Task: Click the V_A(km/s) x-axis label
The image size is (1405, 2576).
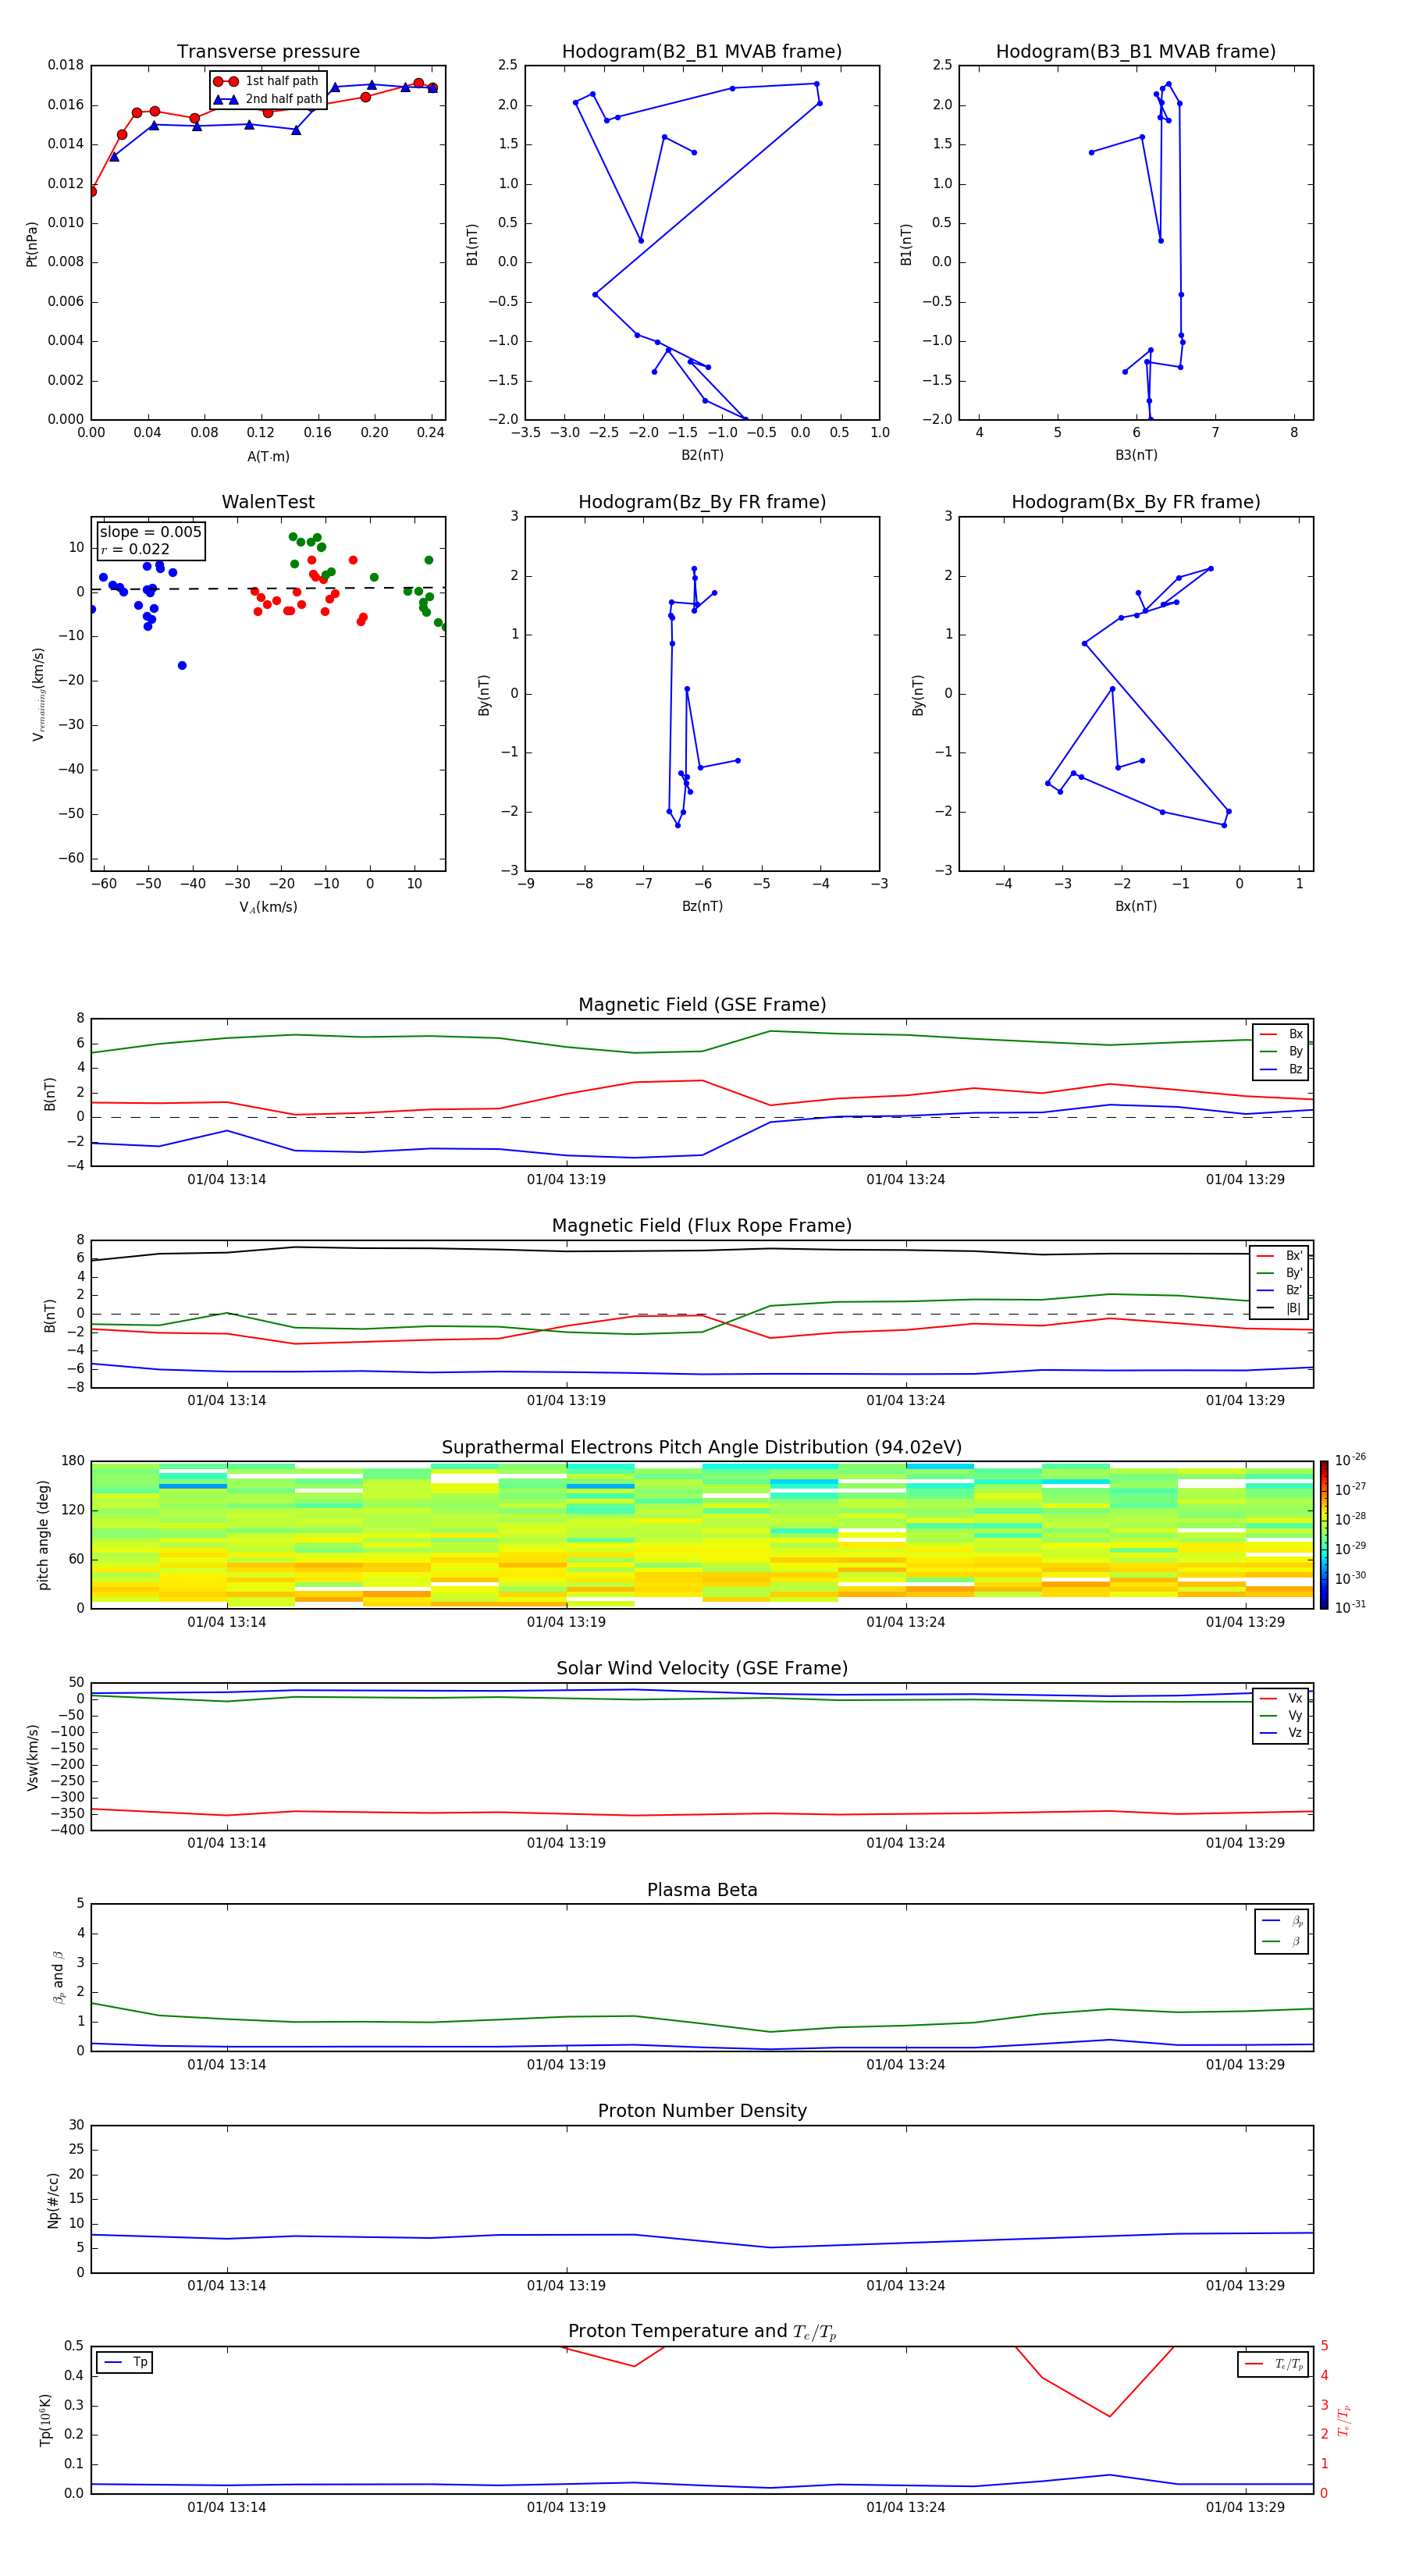Action: click(268, 908)
